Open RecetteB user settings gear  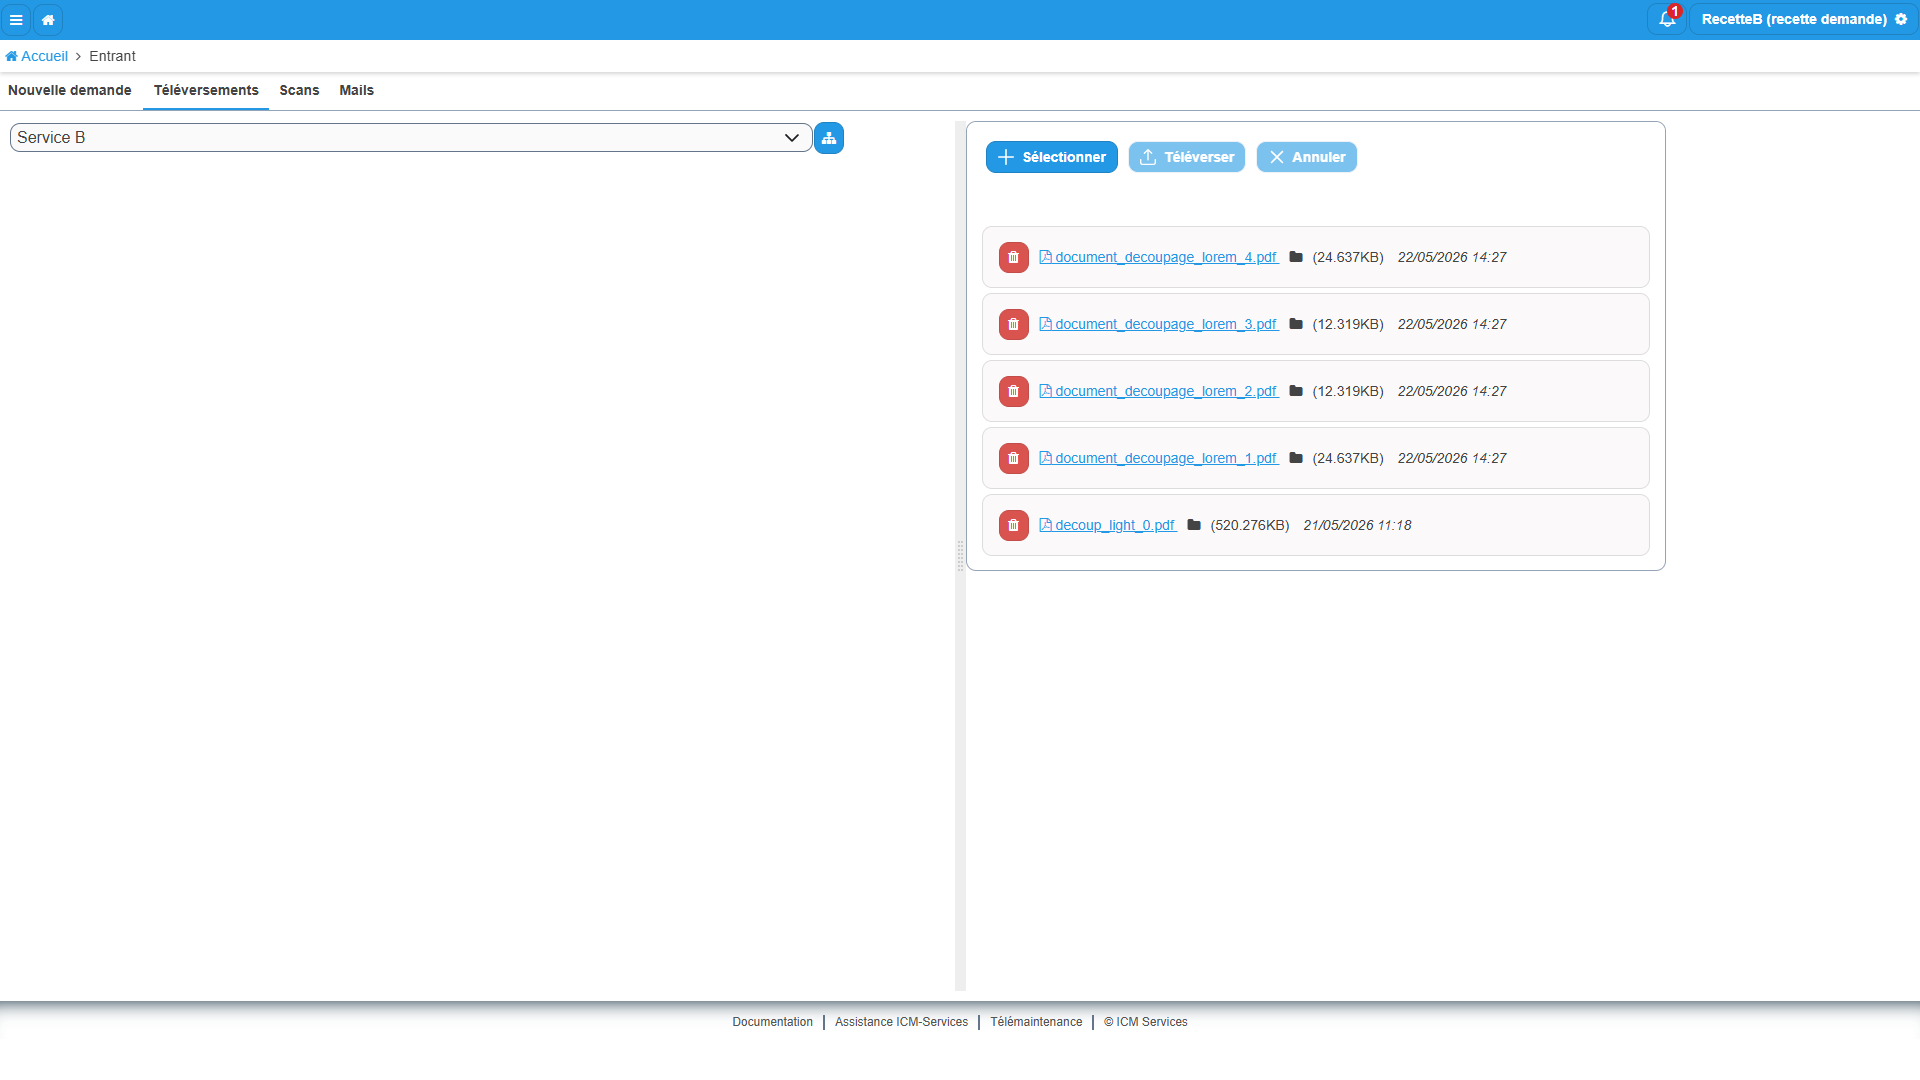point(1901,19)
